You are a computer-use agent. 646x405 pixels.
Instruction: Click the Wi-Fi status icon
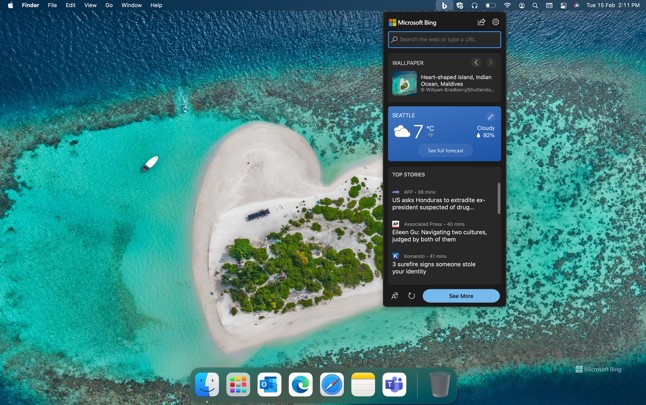coord(507,5)
